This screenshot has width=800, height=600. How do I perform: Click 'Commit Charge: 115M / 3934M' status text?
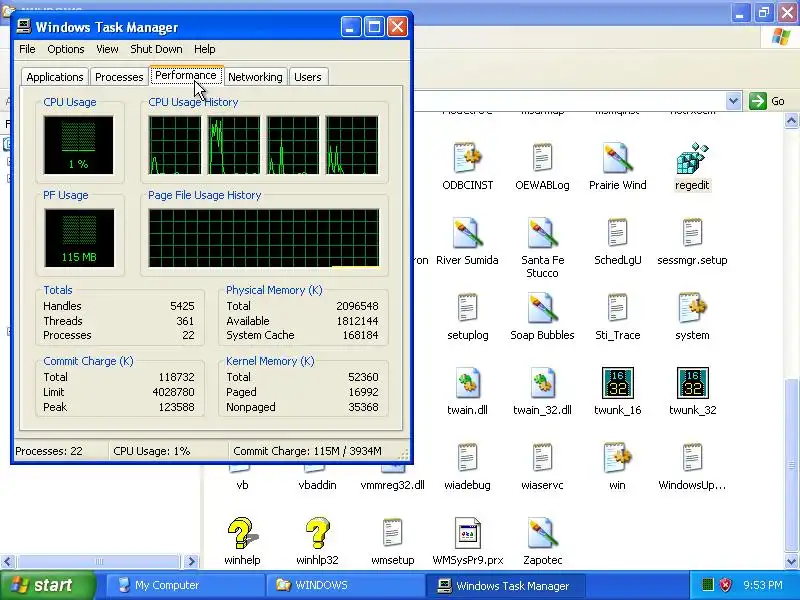[307, 451]
